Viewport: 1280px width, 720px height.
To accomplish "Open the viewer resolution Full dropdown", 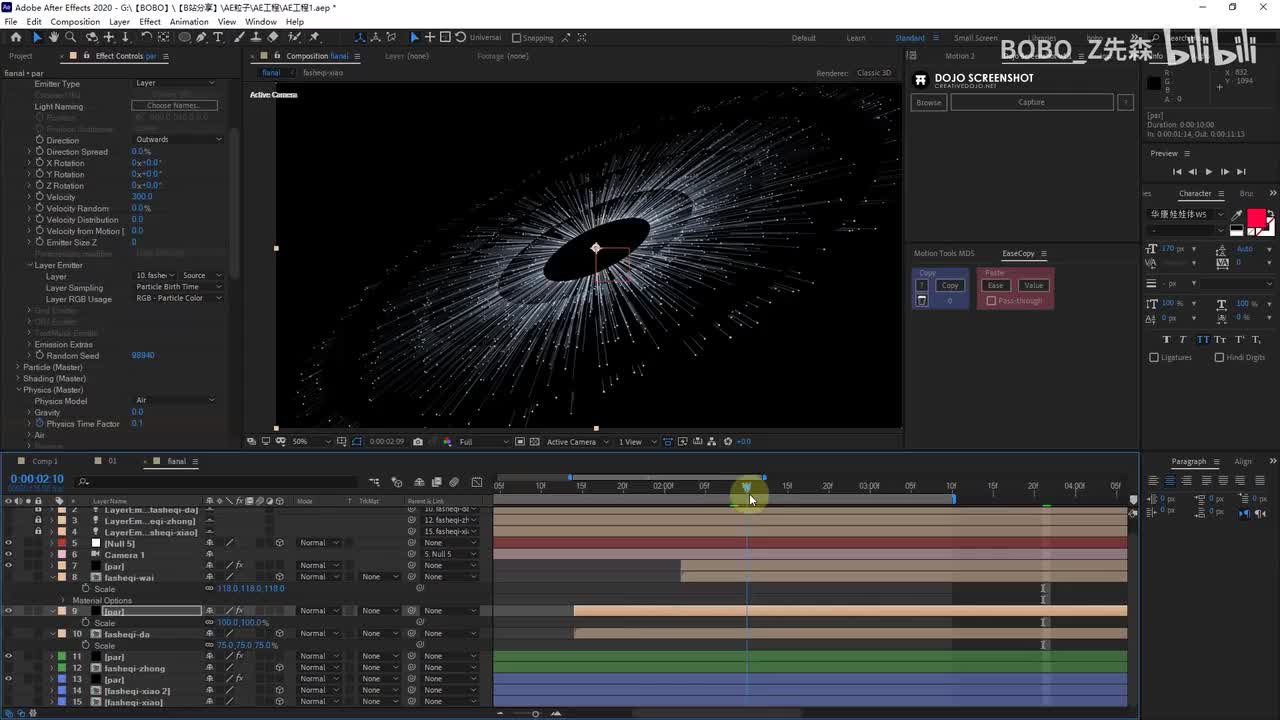I will pyautogui.click(x=482, y=442).
